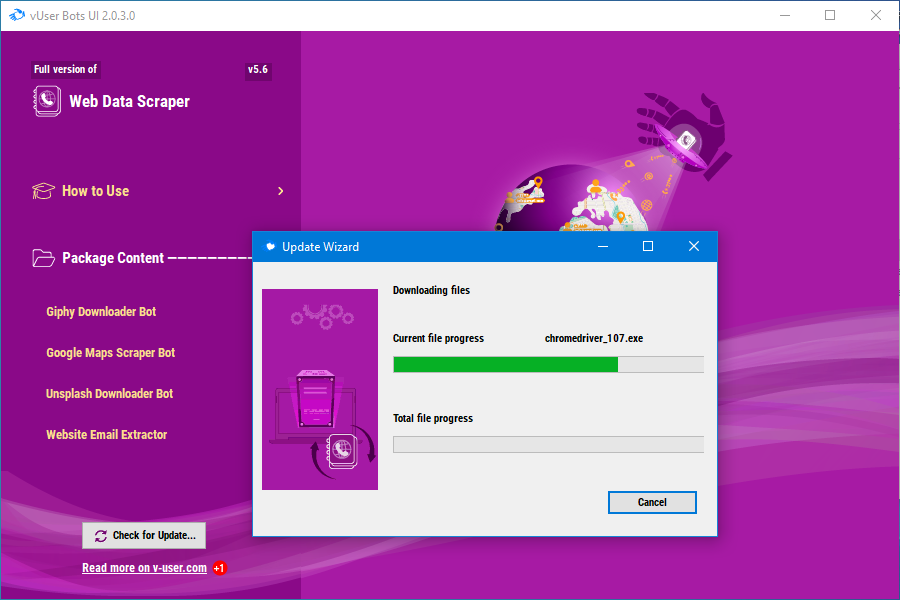Close the Update Wizard dialog

click(694, 246)
